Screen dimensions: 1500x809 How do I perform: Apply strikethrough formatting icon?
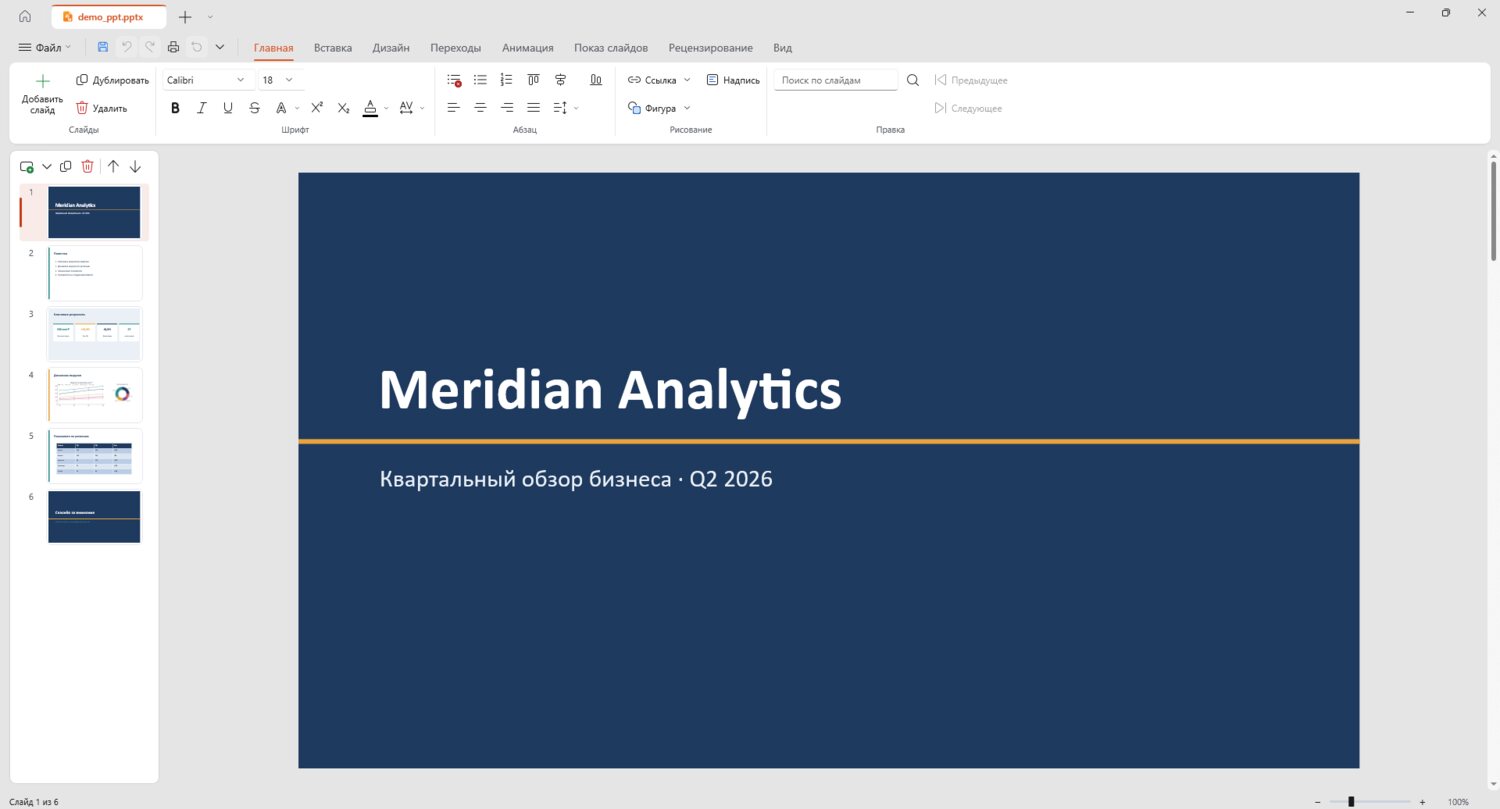(254, 108)
